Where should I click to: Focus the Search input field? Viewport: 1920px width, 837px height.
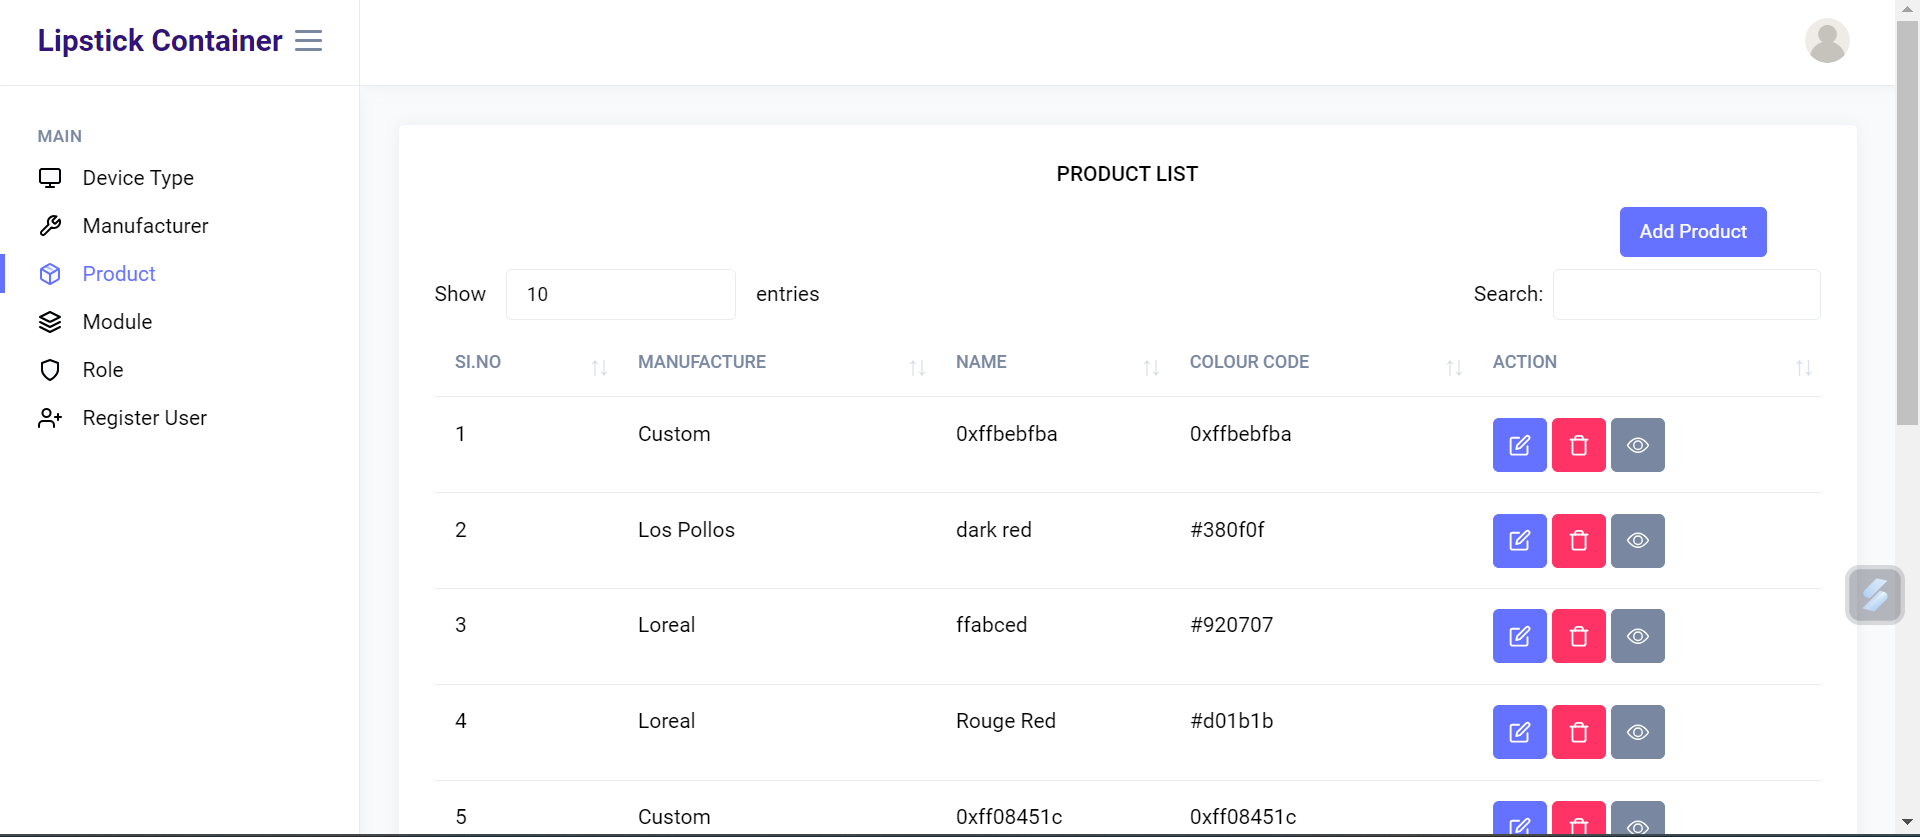tap(1686, 294)
